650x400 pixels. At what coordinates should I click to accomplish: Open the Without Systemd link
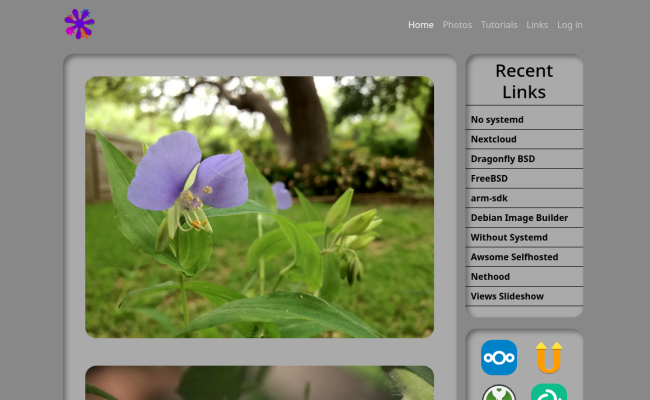pyautogui.click(x=509, y=237)
